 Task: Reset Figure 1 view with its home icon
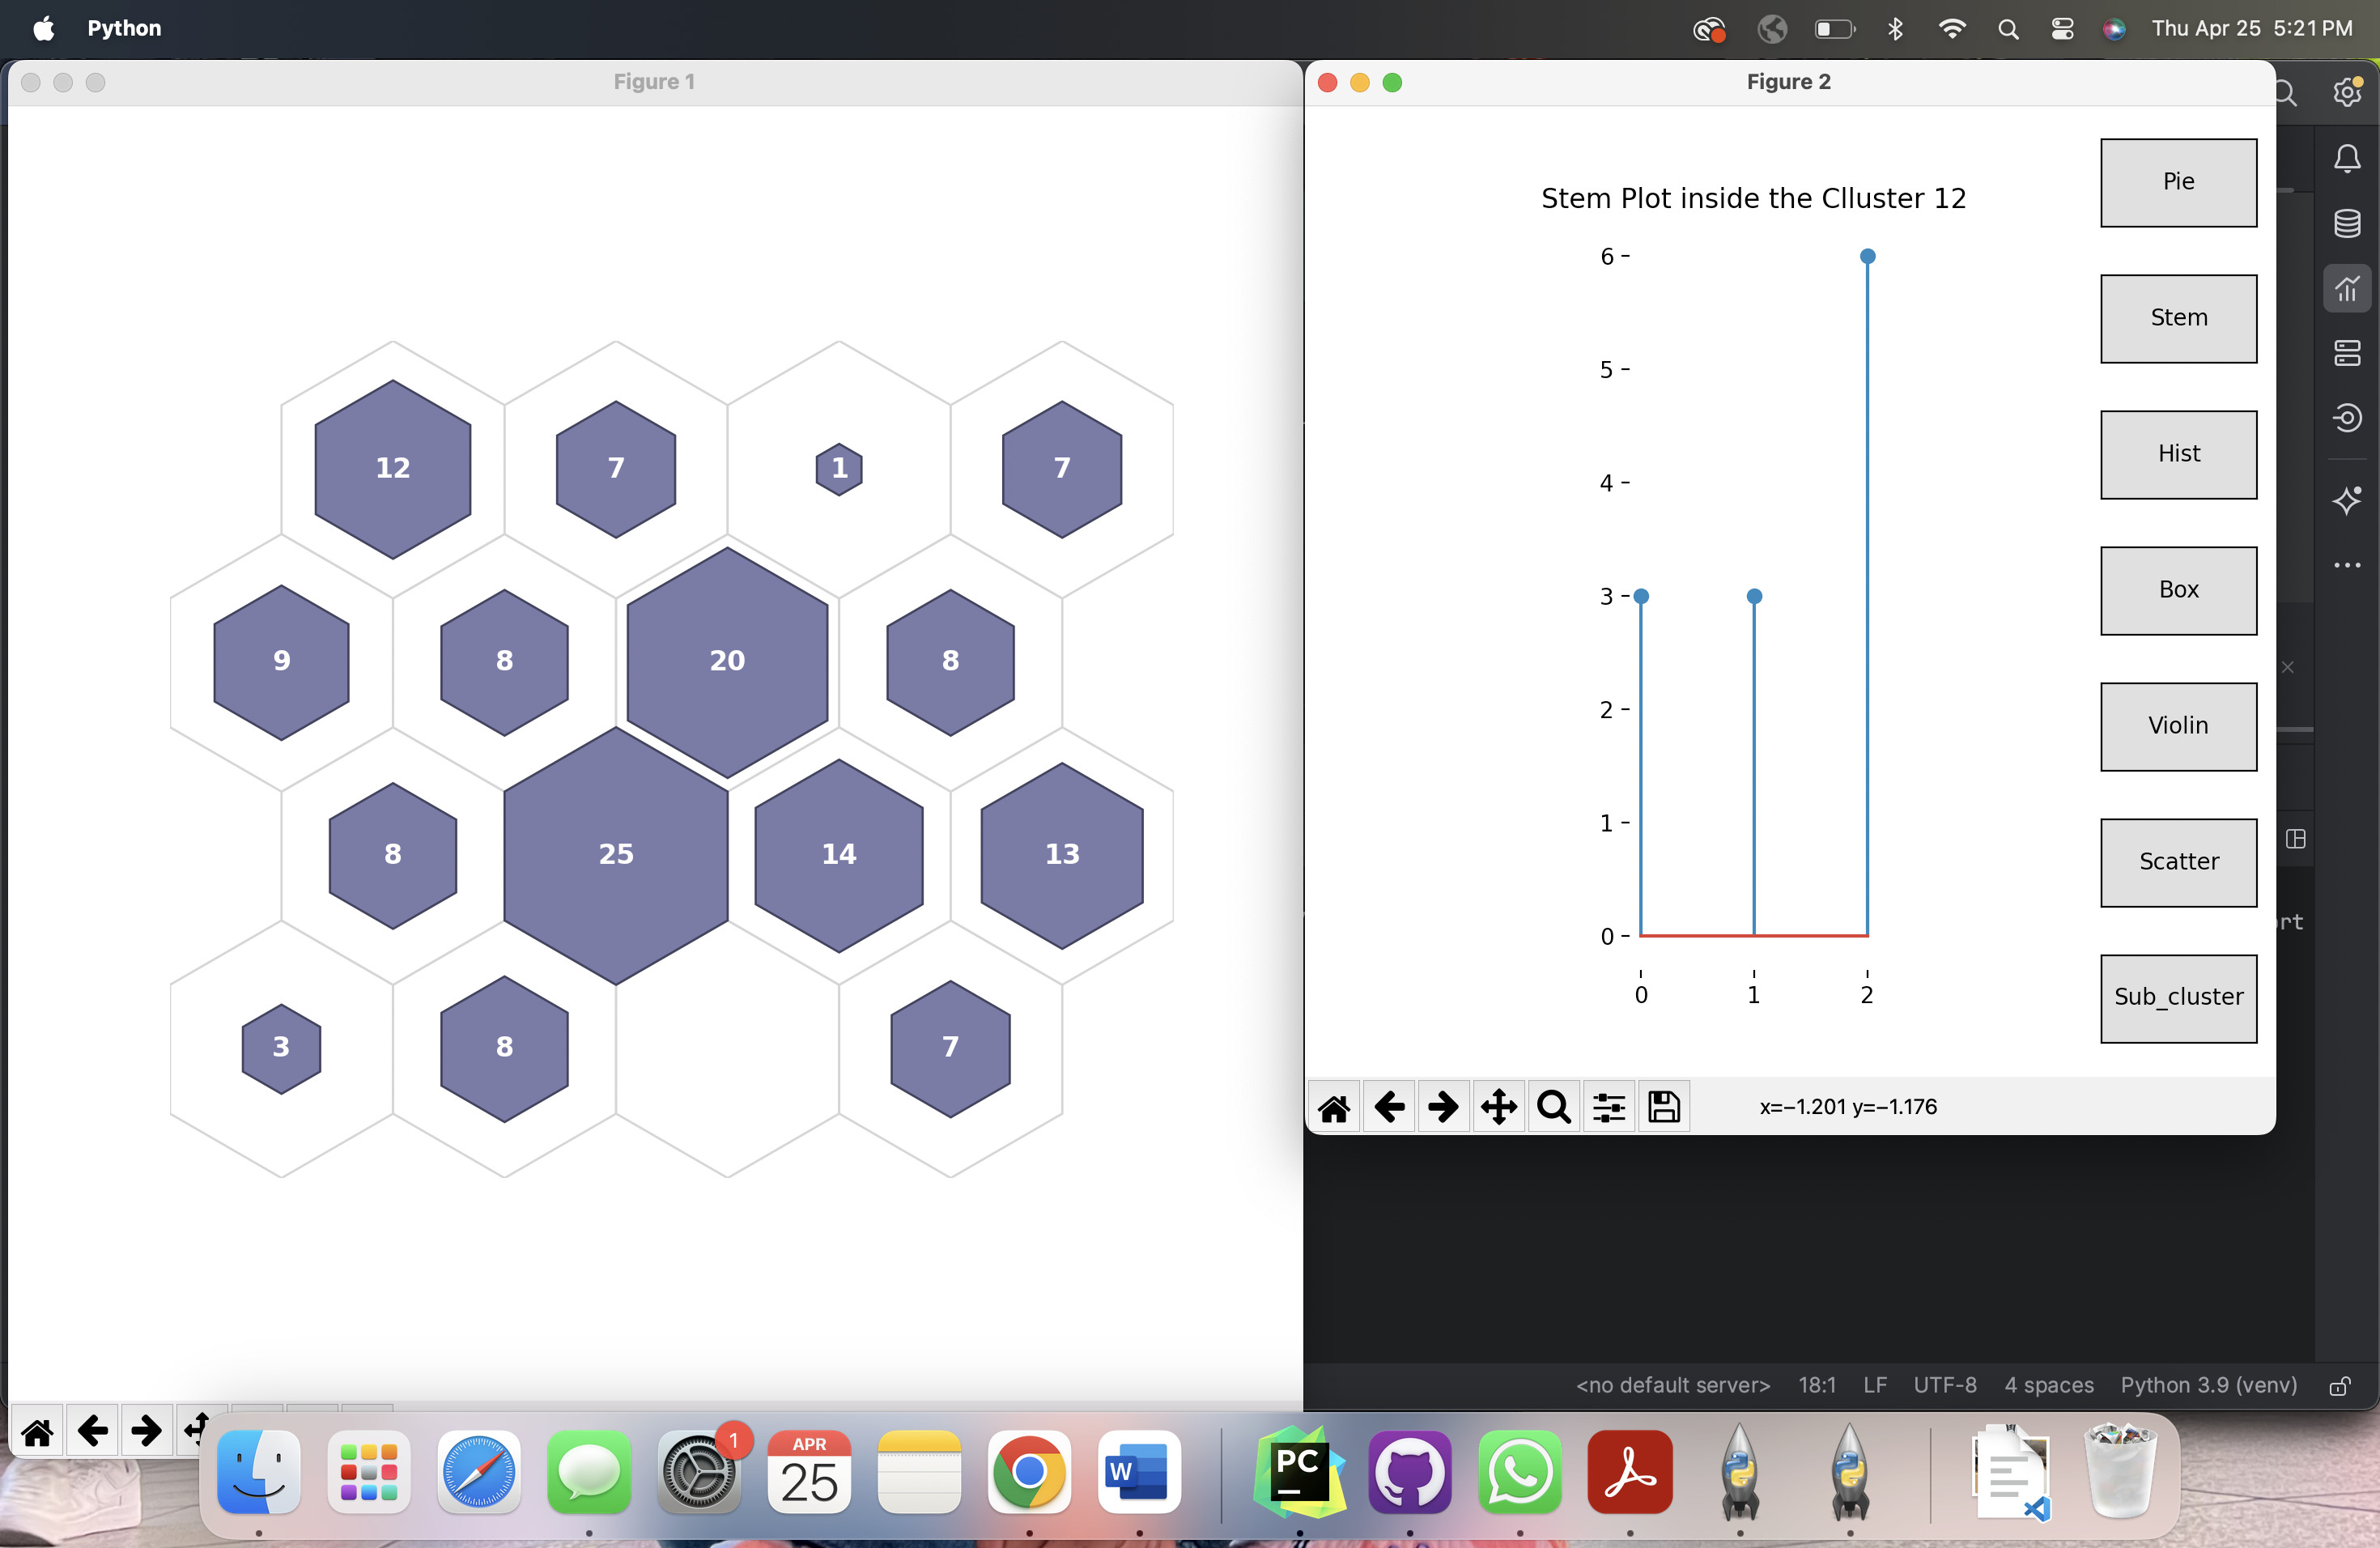(38, 1432)
